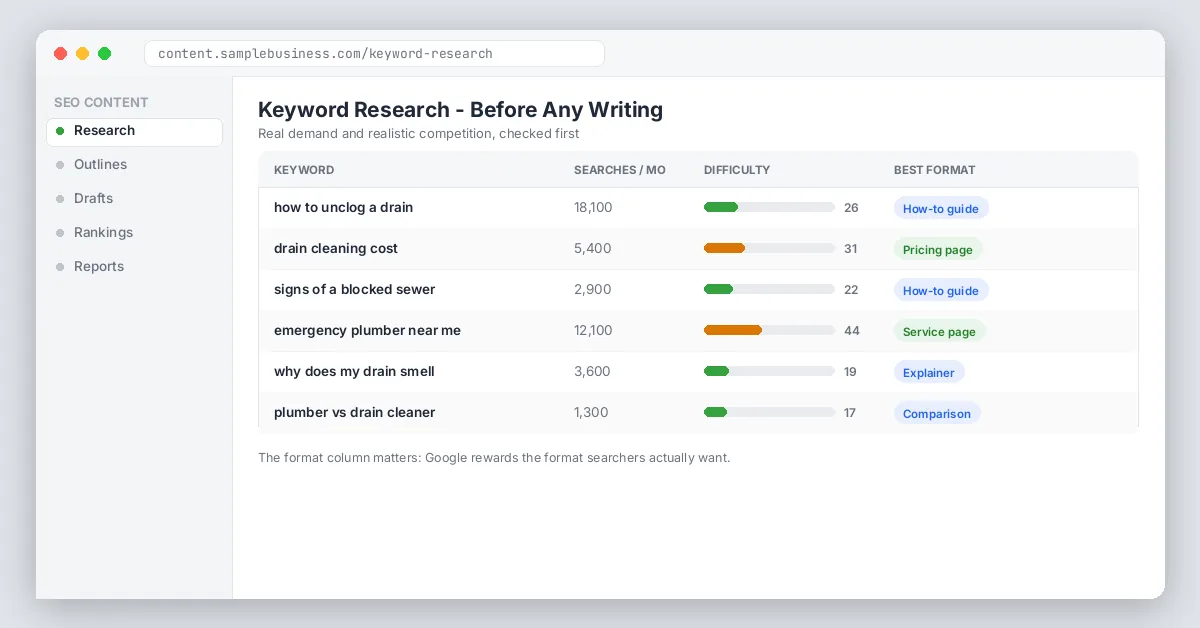Click the yellow minimize window dot
This screenshot has height=628, width=1200.
point(82,54)
